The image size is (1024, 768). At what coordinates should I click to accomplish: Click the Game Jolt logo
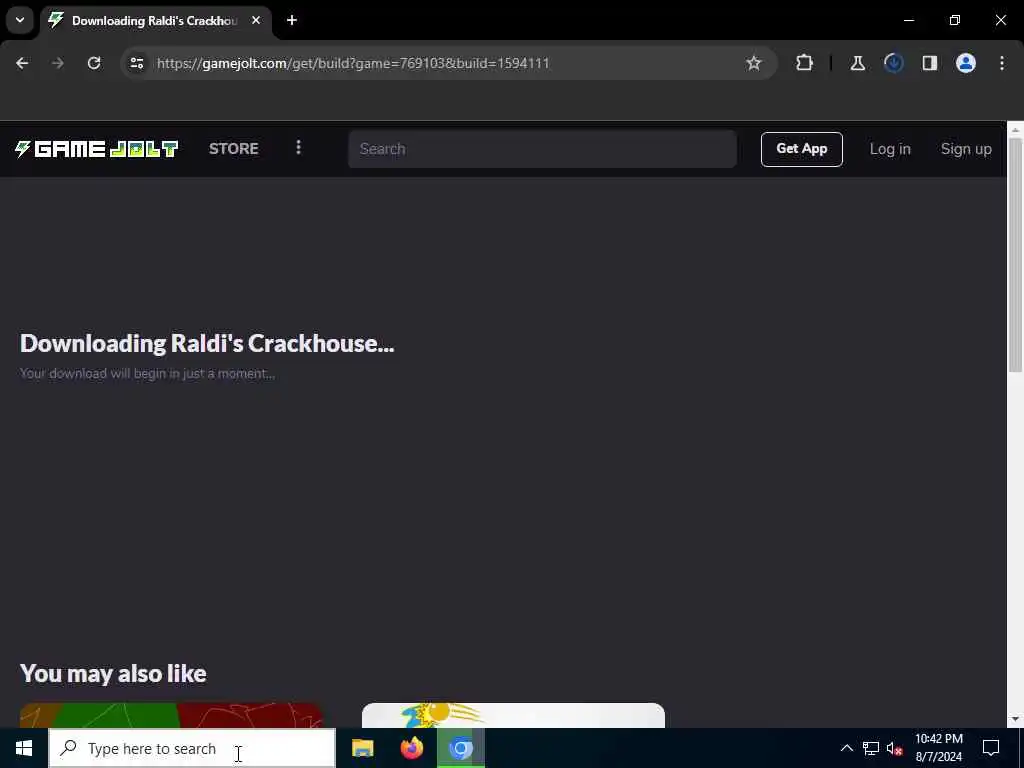pos(97,149)
